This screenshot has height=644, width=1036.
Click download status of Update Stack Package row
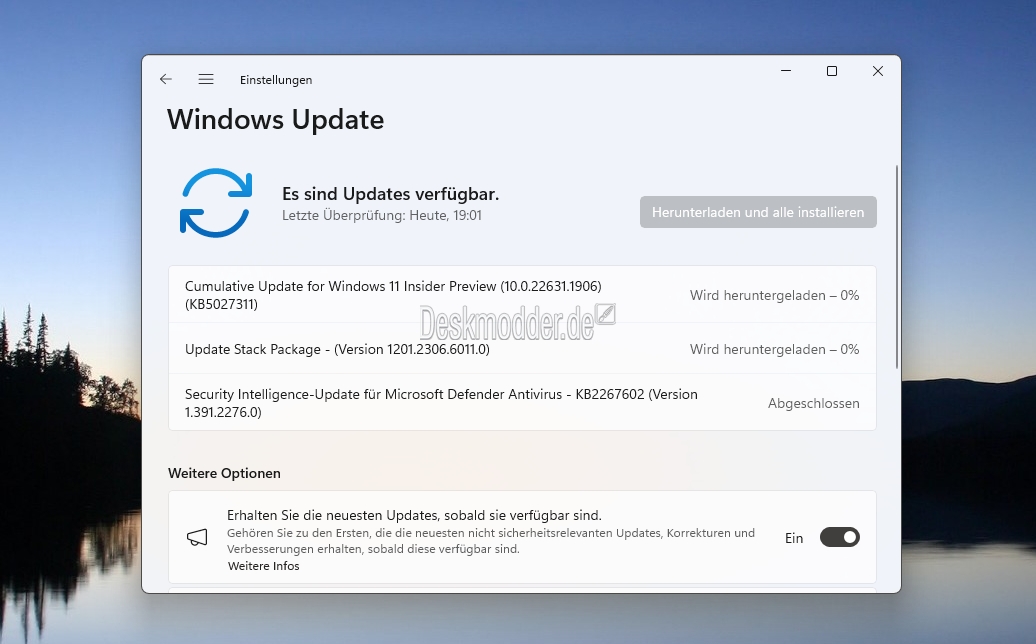(774, 349)
